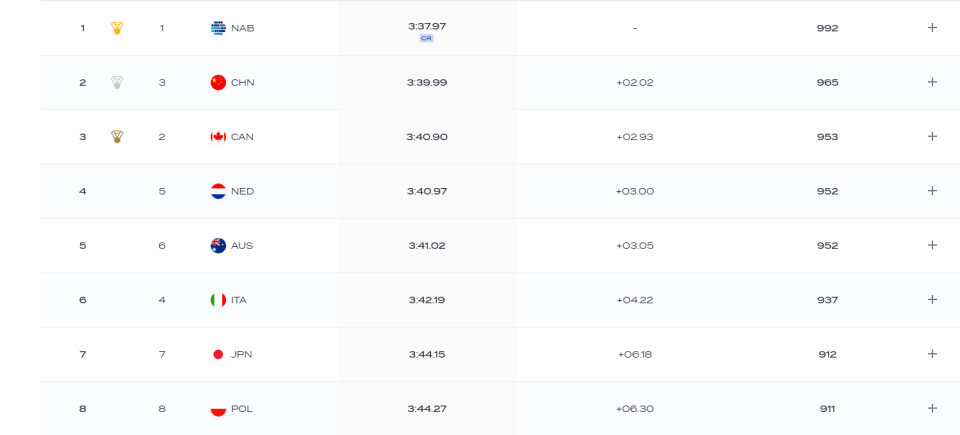Click the silver medal icon

click(117, 82)
